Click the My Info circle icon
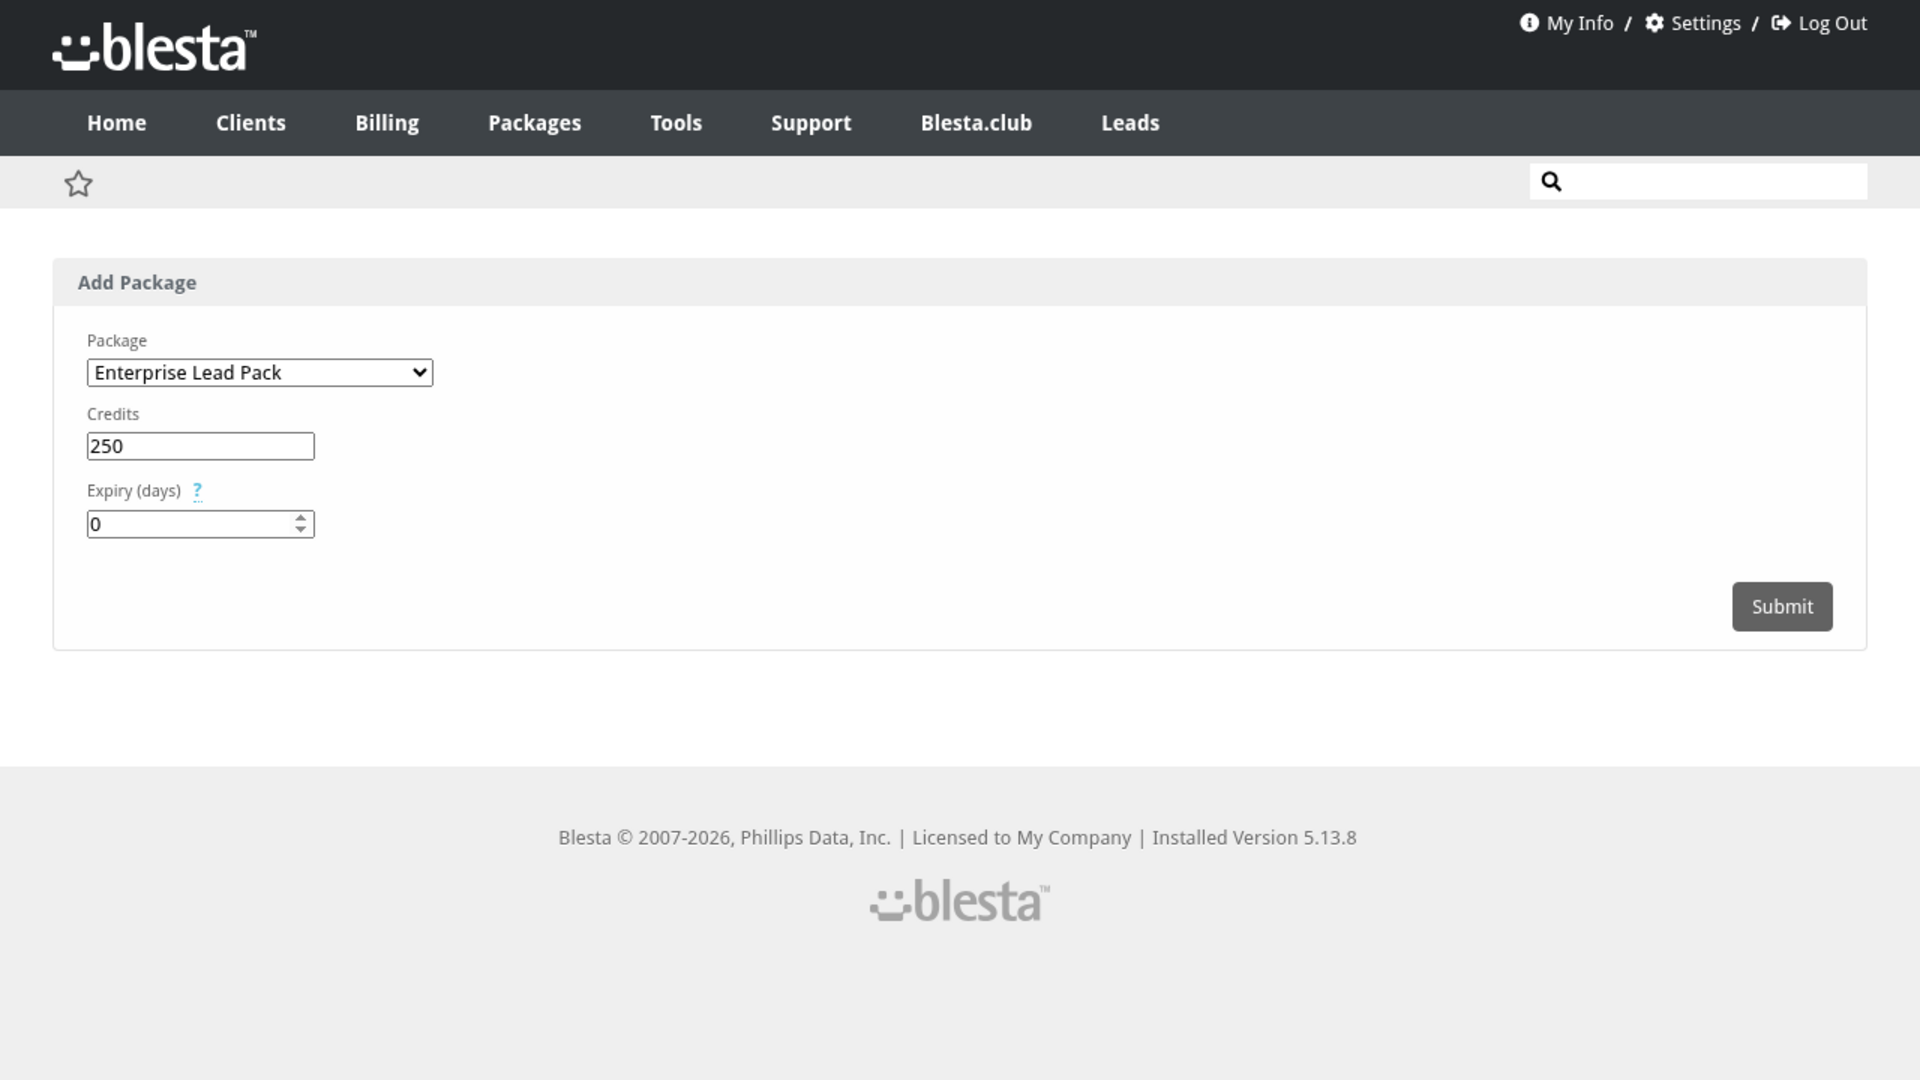The height and width of the screenshot is (1080, 1920). coord(1529,23)
